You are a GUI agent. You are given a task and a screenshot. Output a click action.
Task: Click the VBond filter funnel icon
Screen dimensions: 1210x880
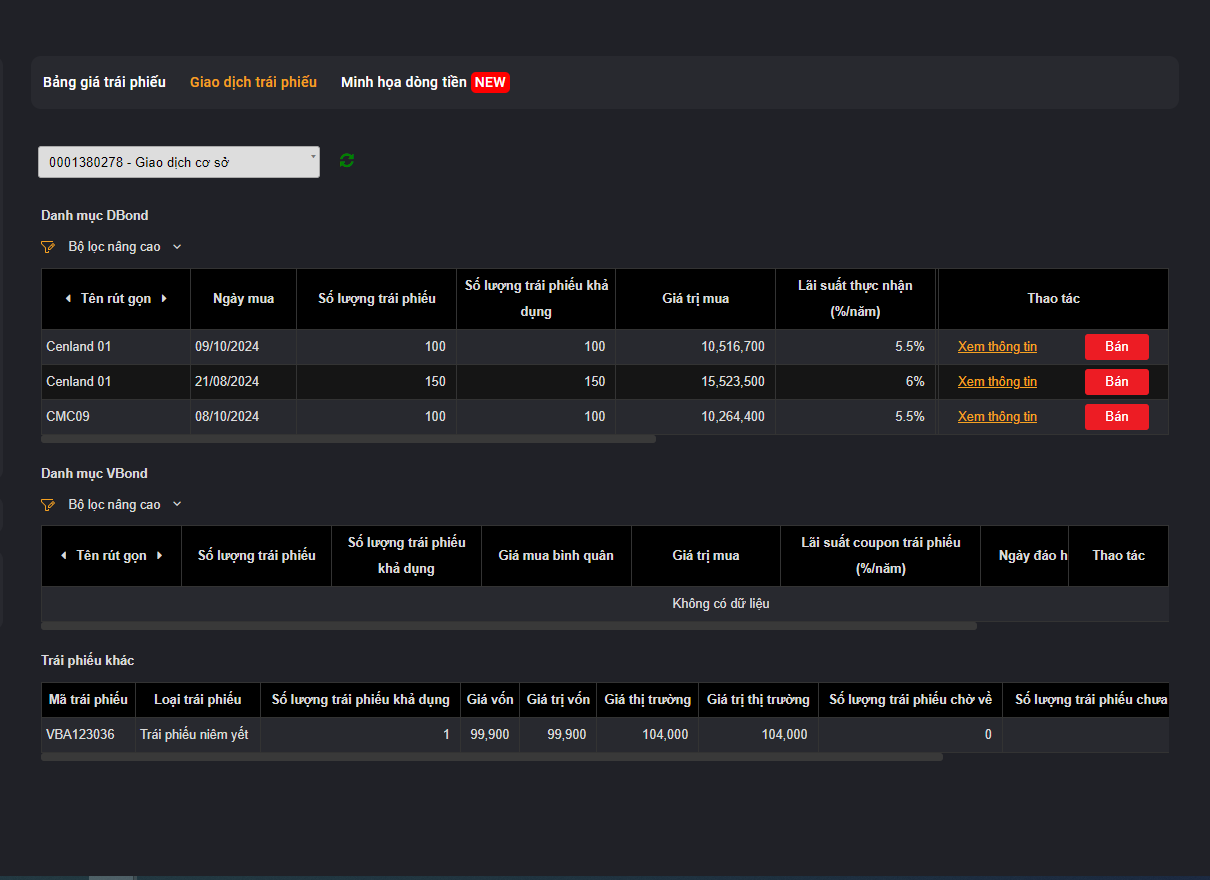point(48,505)
